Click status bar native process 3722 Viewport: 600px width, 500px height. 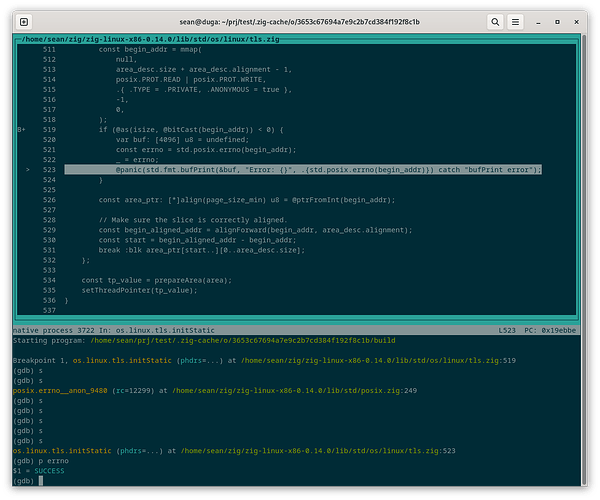pos(54,330)
